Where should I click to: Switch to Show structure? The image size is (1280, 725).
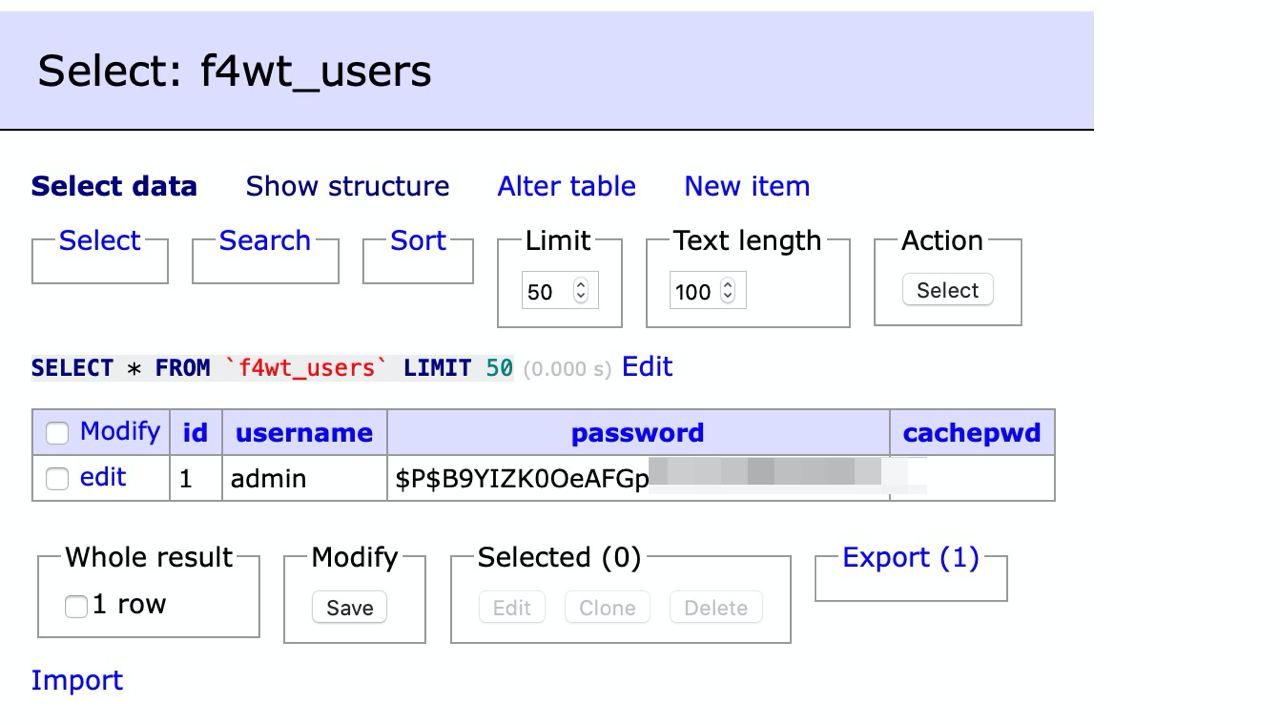[347, 187]
